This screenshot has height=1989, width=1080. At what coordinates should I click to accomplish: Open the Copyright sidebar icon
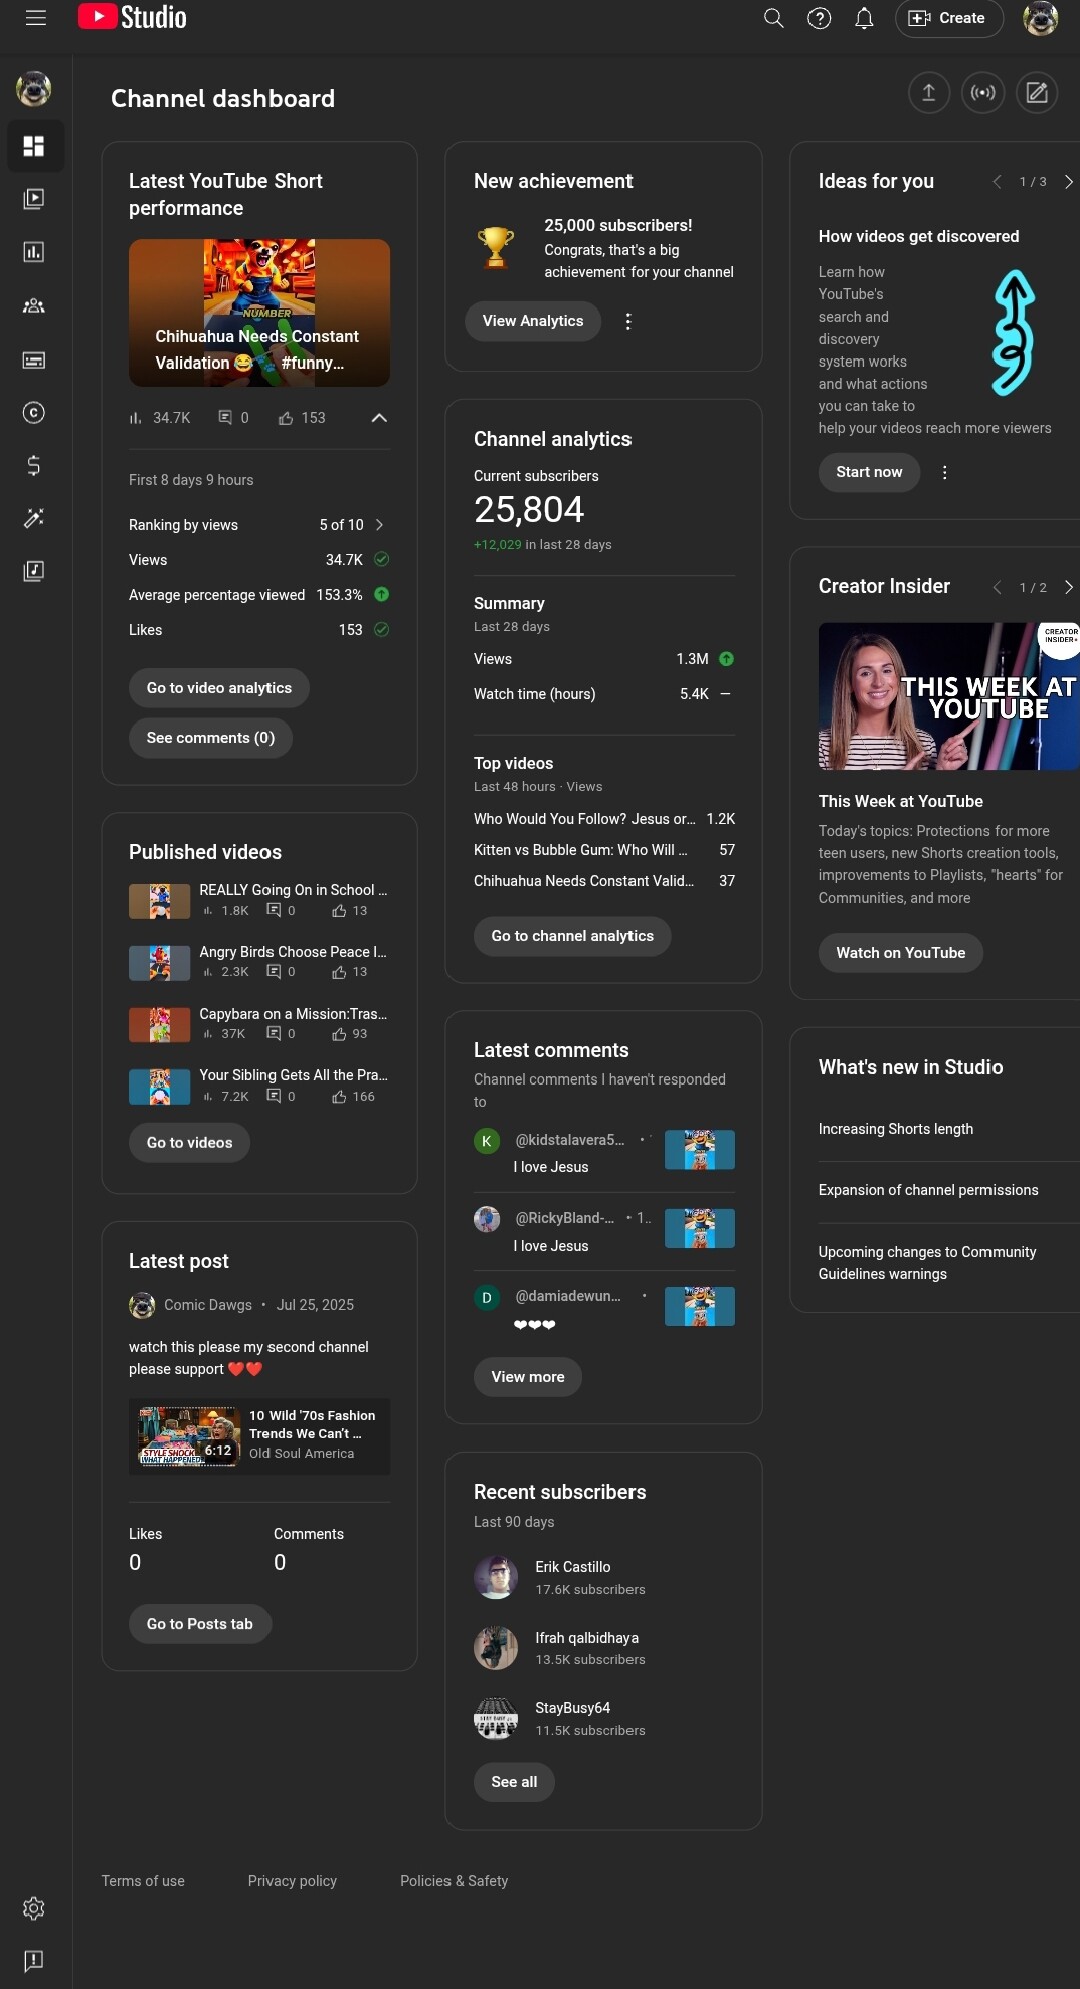pos(34,413)
